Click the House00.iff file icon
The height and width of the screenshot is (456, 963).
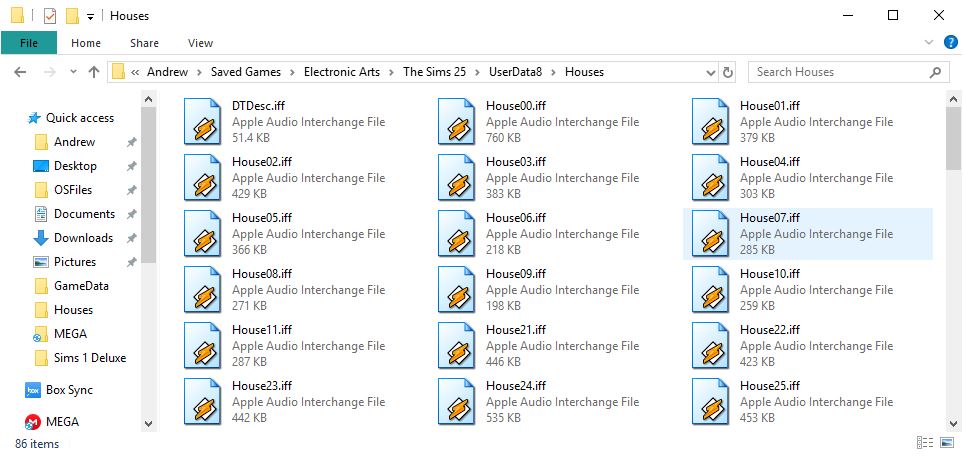point(456,122)
